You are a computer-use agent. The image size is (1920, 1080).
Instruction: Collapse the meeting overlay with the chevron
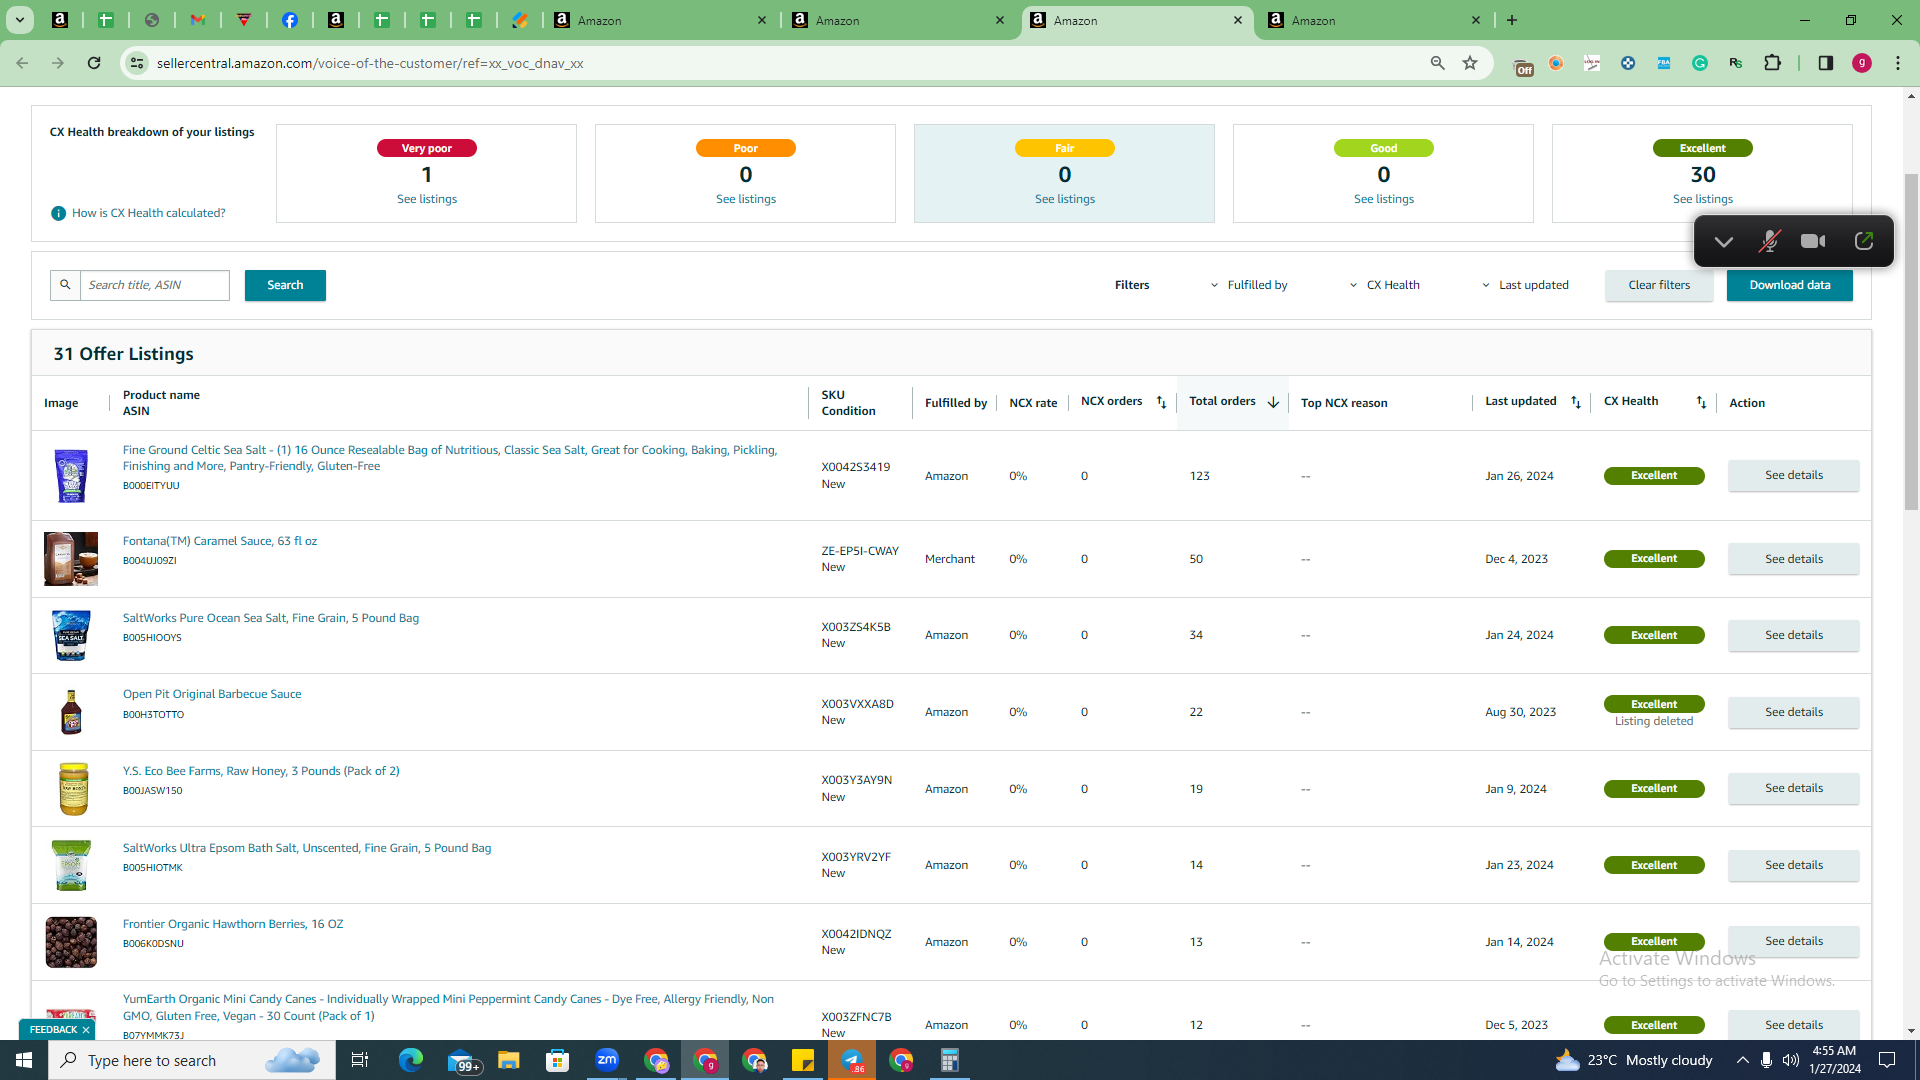(1723, 241)
